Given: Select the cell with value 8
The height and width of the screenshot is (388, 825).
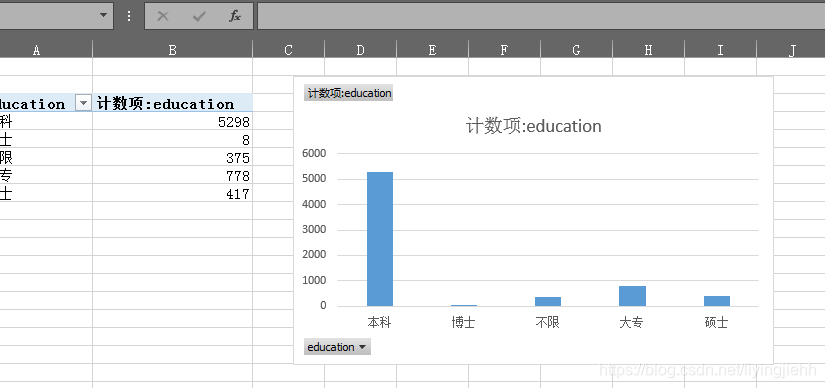Looking at the screenshot, I should click(173, 140).
